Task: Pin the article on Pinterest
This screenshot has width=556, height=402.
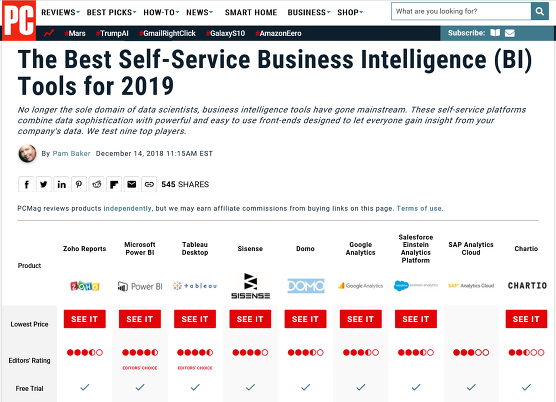Action: pyautogui.click(x=79, y=184)
